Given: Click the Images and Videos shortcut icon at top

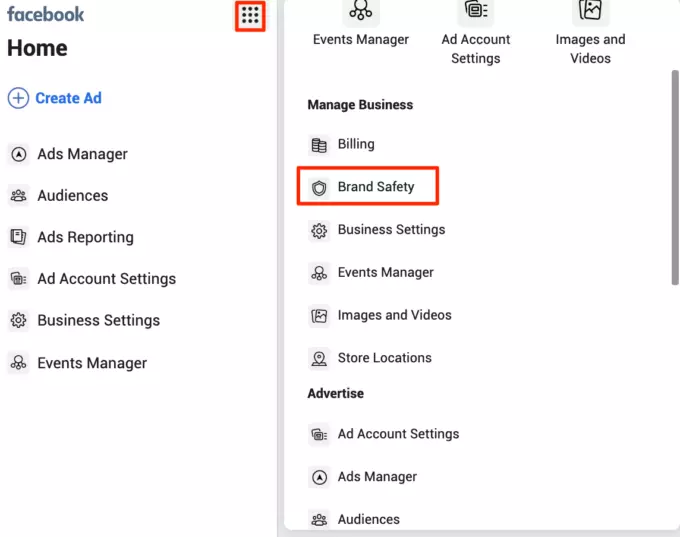Looking at the screenshot, I should 590,11.
